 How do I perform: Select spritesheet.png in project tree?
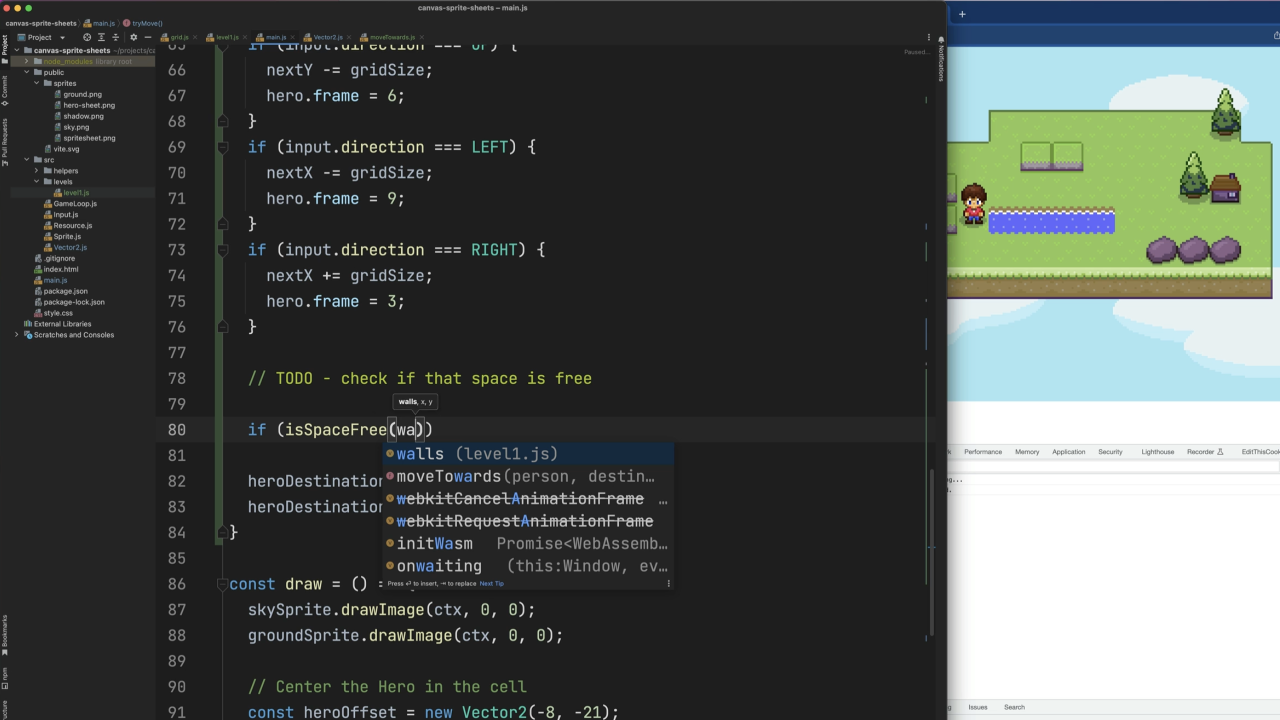(89, 138)
